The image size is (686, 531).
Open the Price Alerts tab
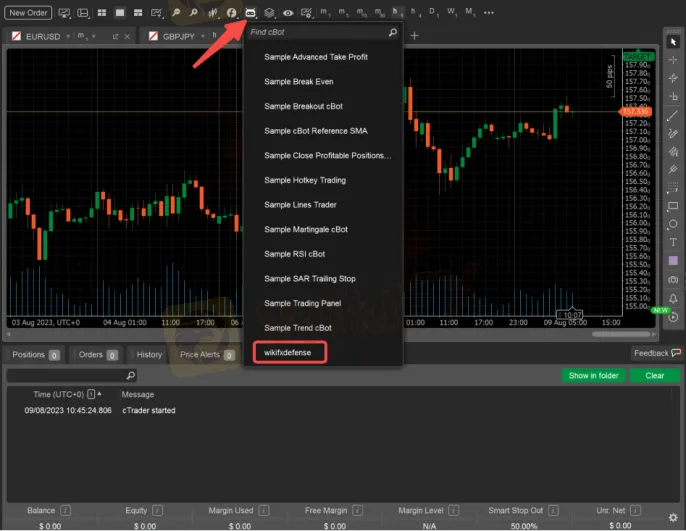point(199,354)
